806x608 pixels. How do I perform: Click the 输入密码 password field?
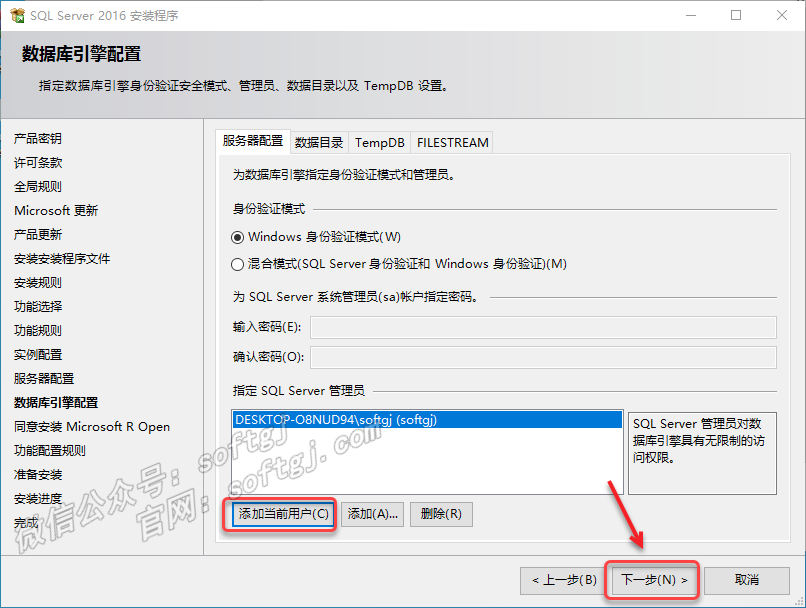tap(543, 327)
